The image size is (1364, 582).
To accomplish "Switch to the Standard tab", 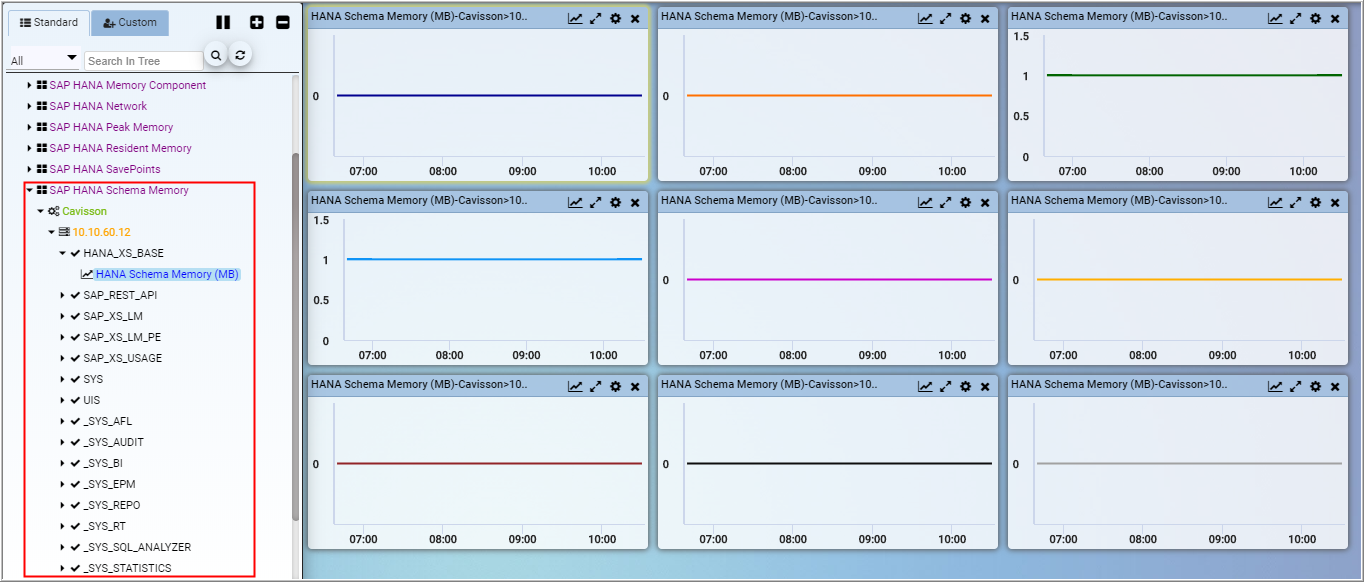I will [48, 23].
